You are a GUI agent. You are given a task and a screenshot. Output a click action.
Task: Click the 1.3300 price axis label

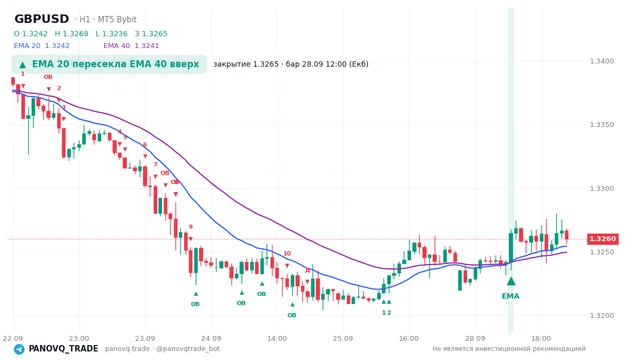tap(602, 189)
